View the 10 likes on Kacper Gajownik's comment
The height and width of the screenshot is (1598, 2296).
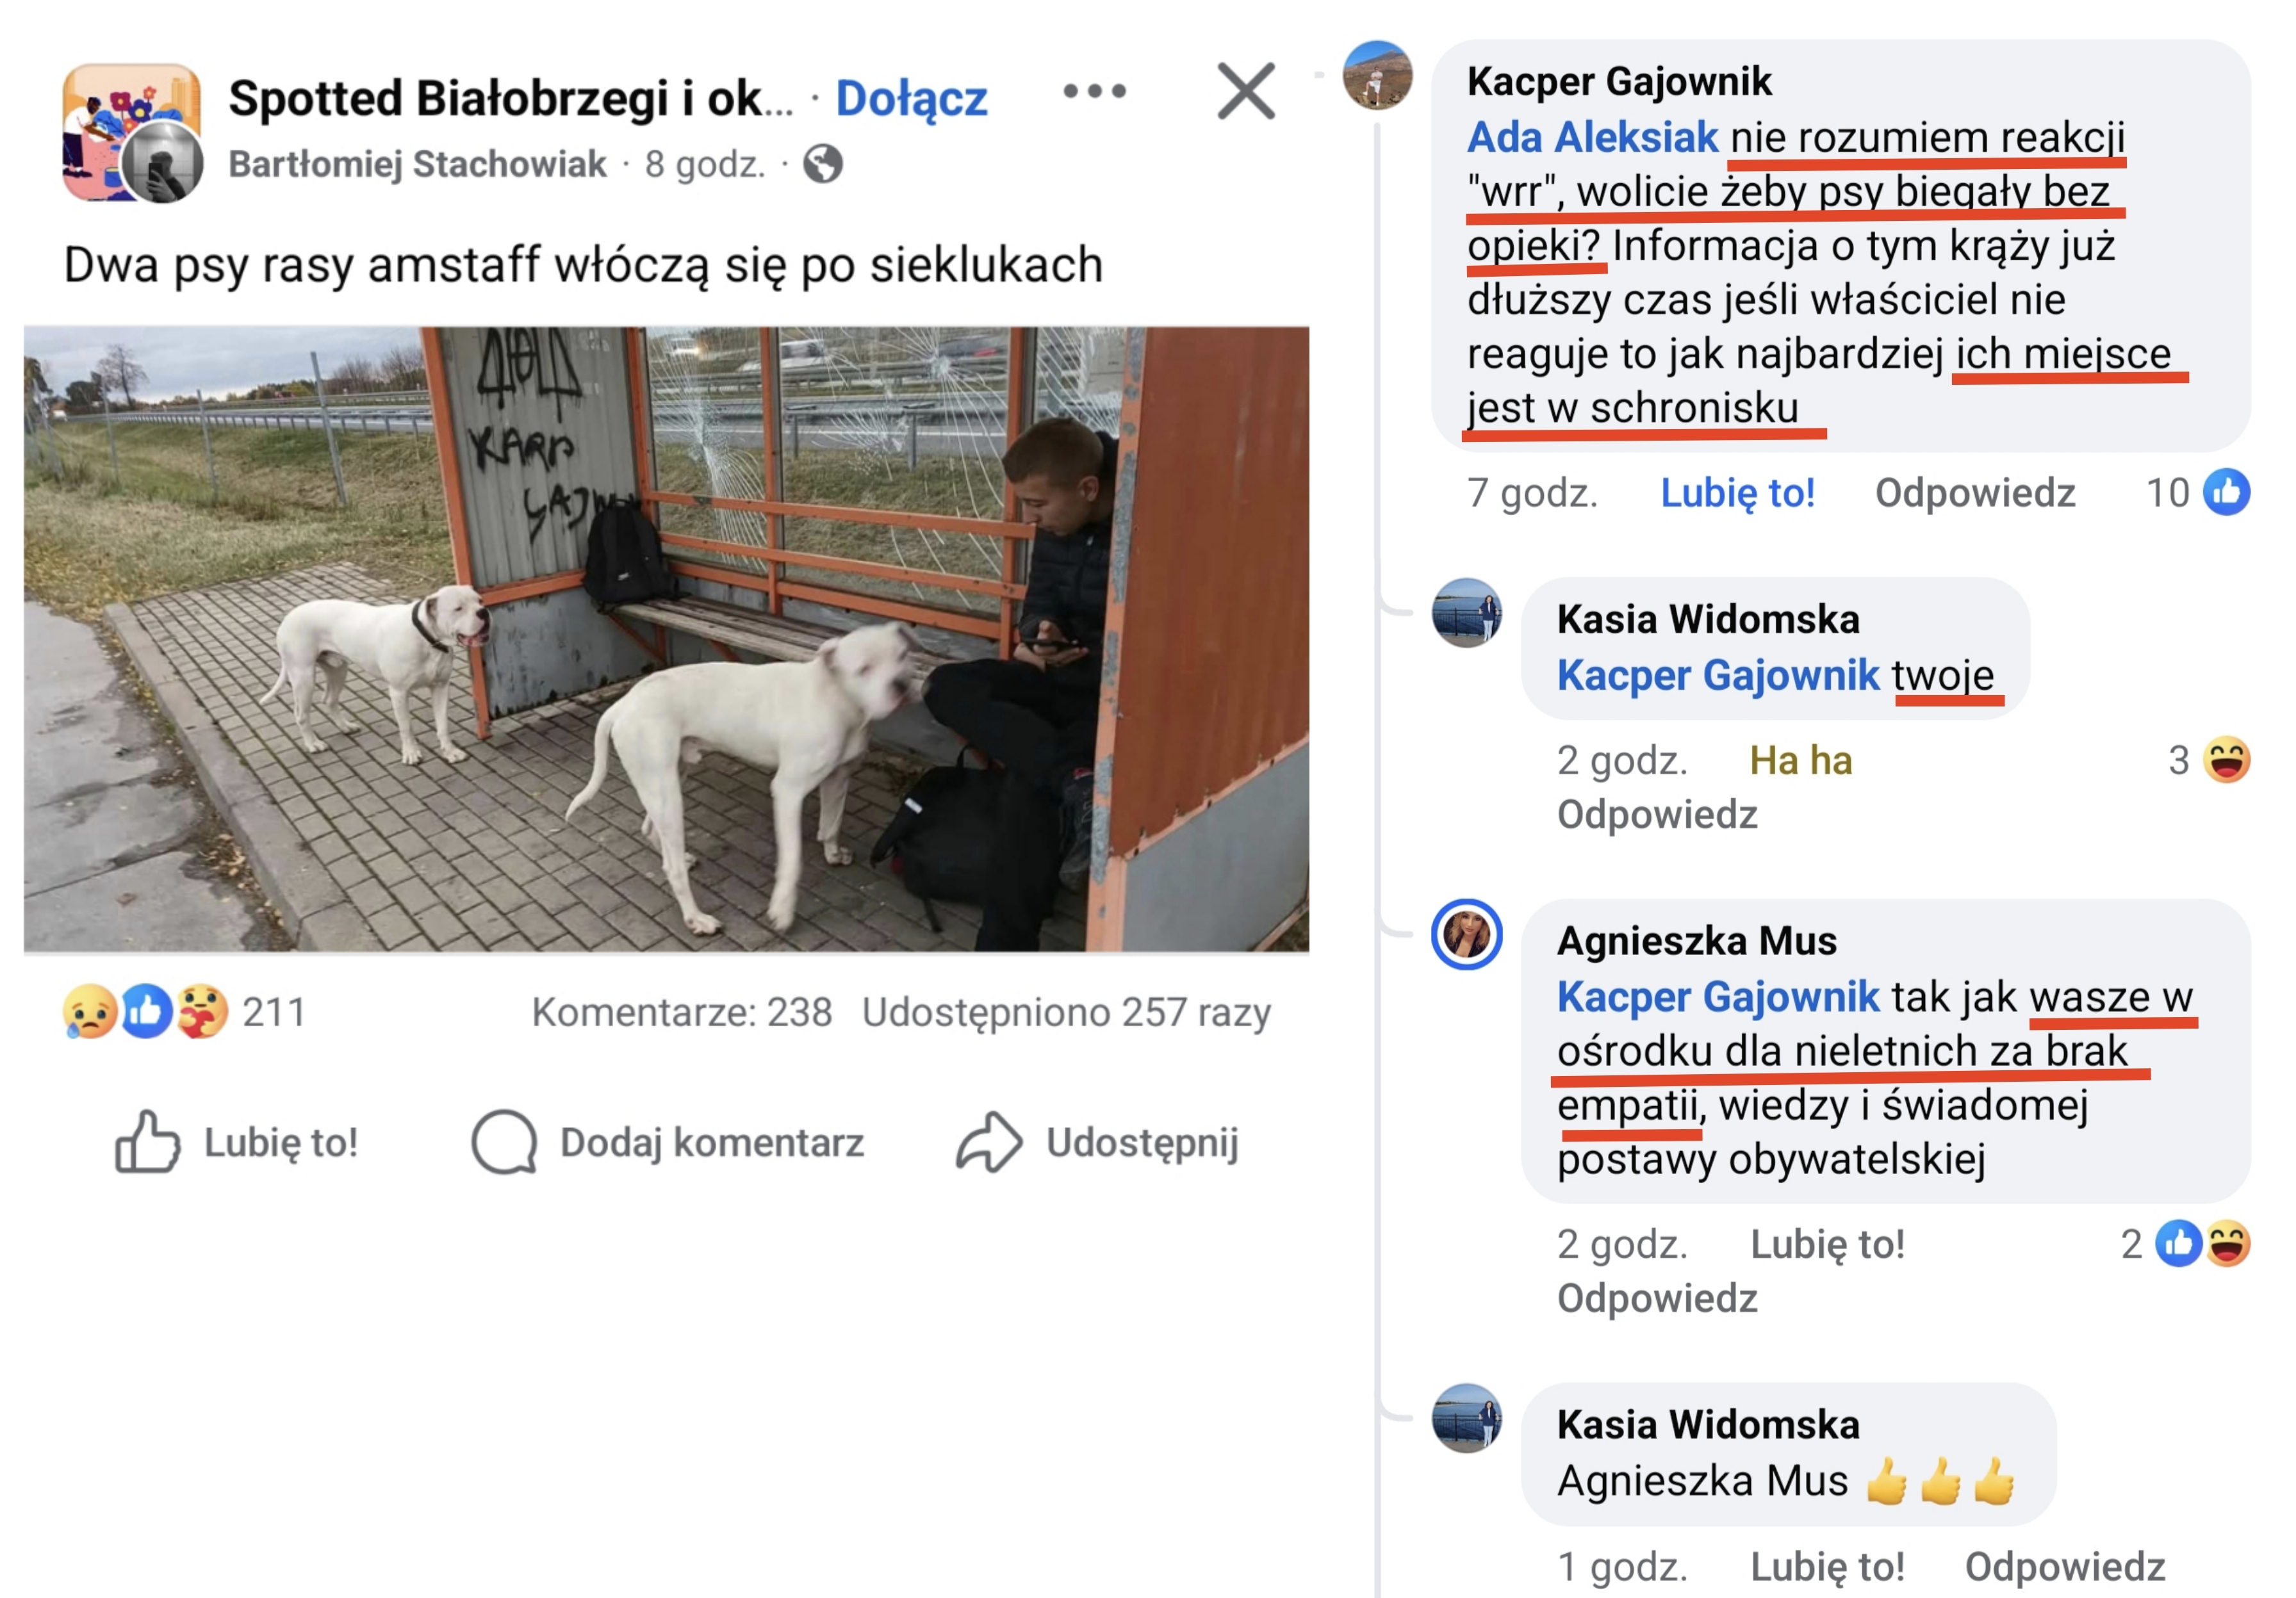pyautogui.click(x=2197, y=492)
